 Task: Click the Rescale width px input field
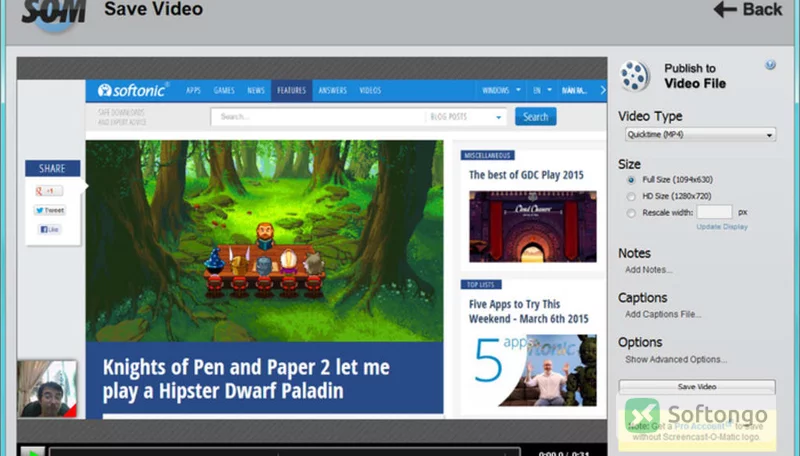(714, 212)
